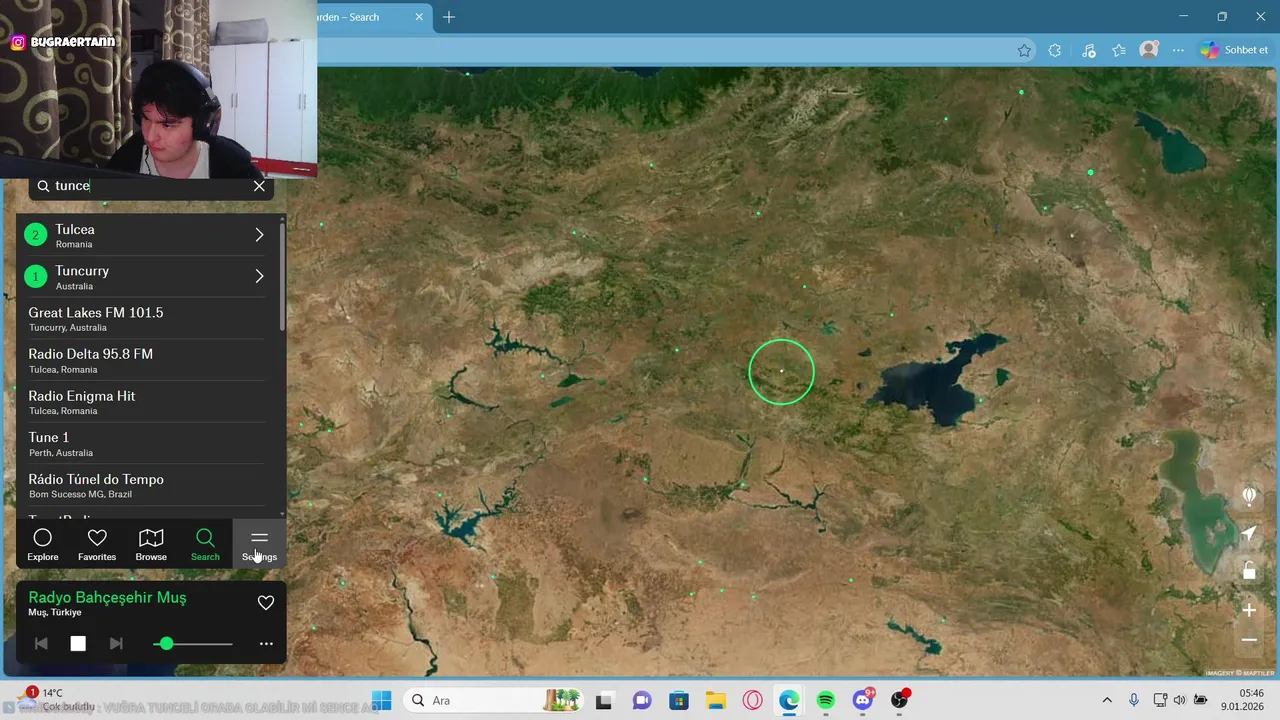Viewport: 1280px width, 720px height.
Task: Switch to Microsoft Edge on taskbar
Action: click(x=789, y=700)
